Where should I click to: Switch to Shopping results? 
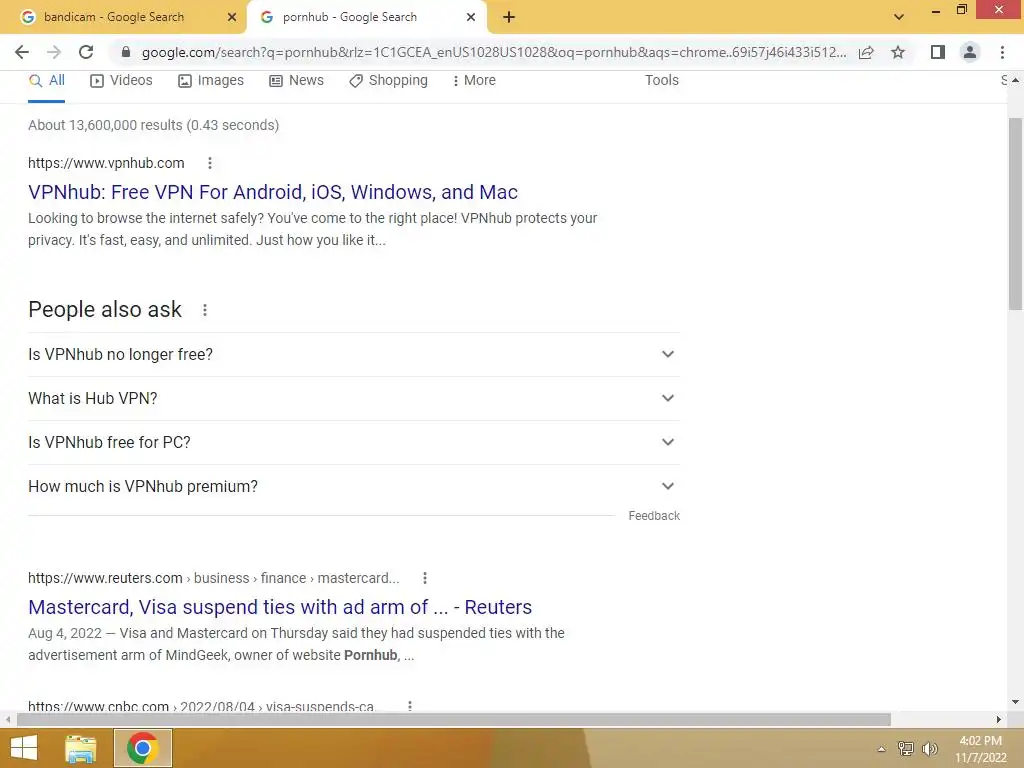[389, 80]
